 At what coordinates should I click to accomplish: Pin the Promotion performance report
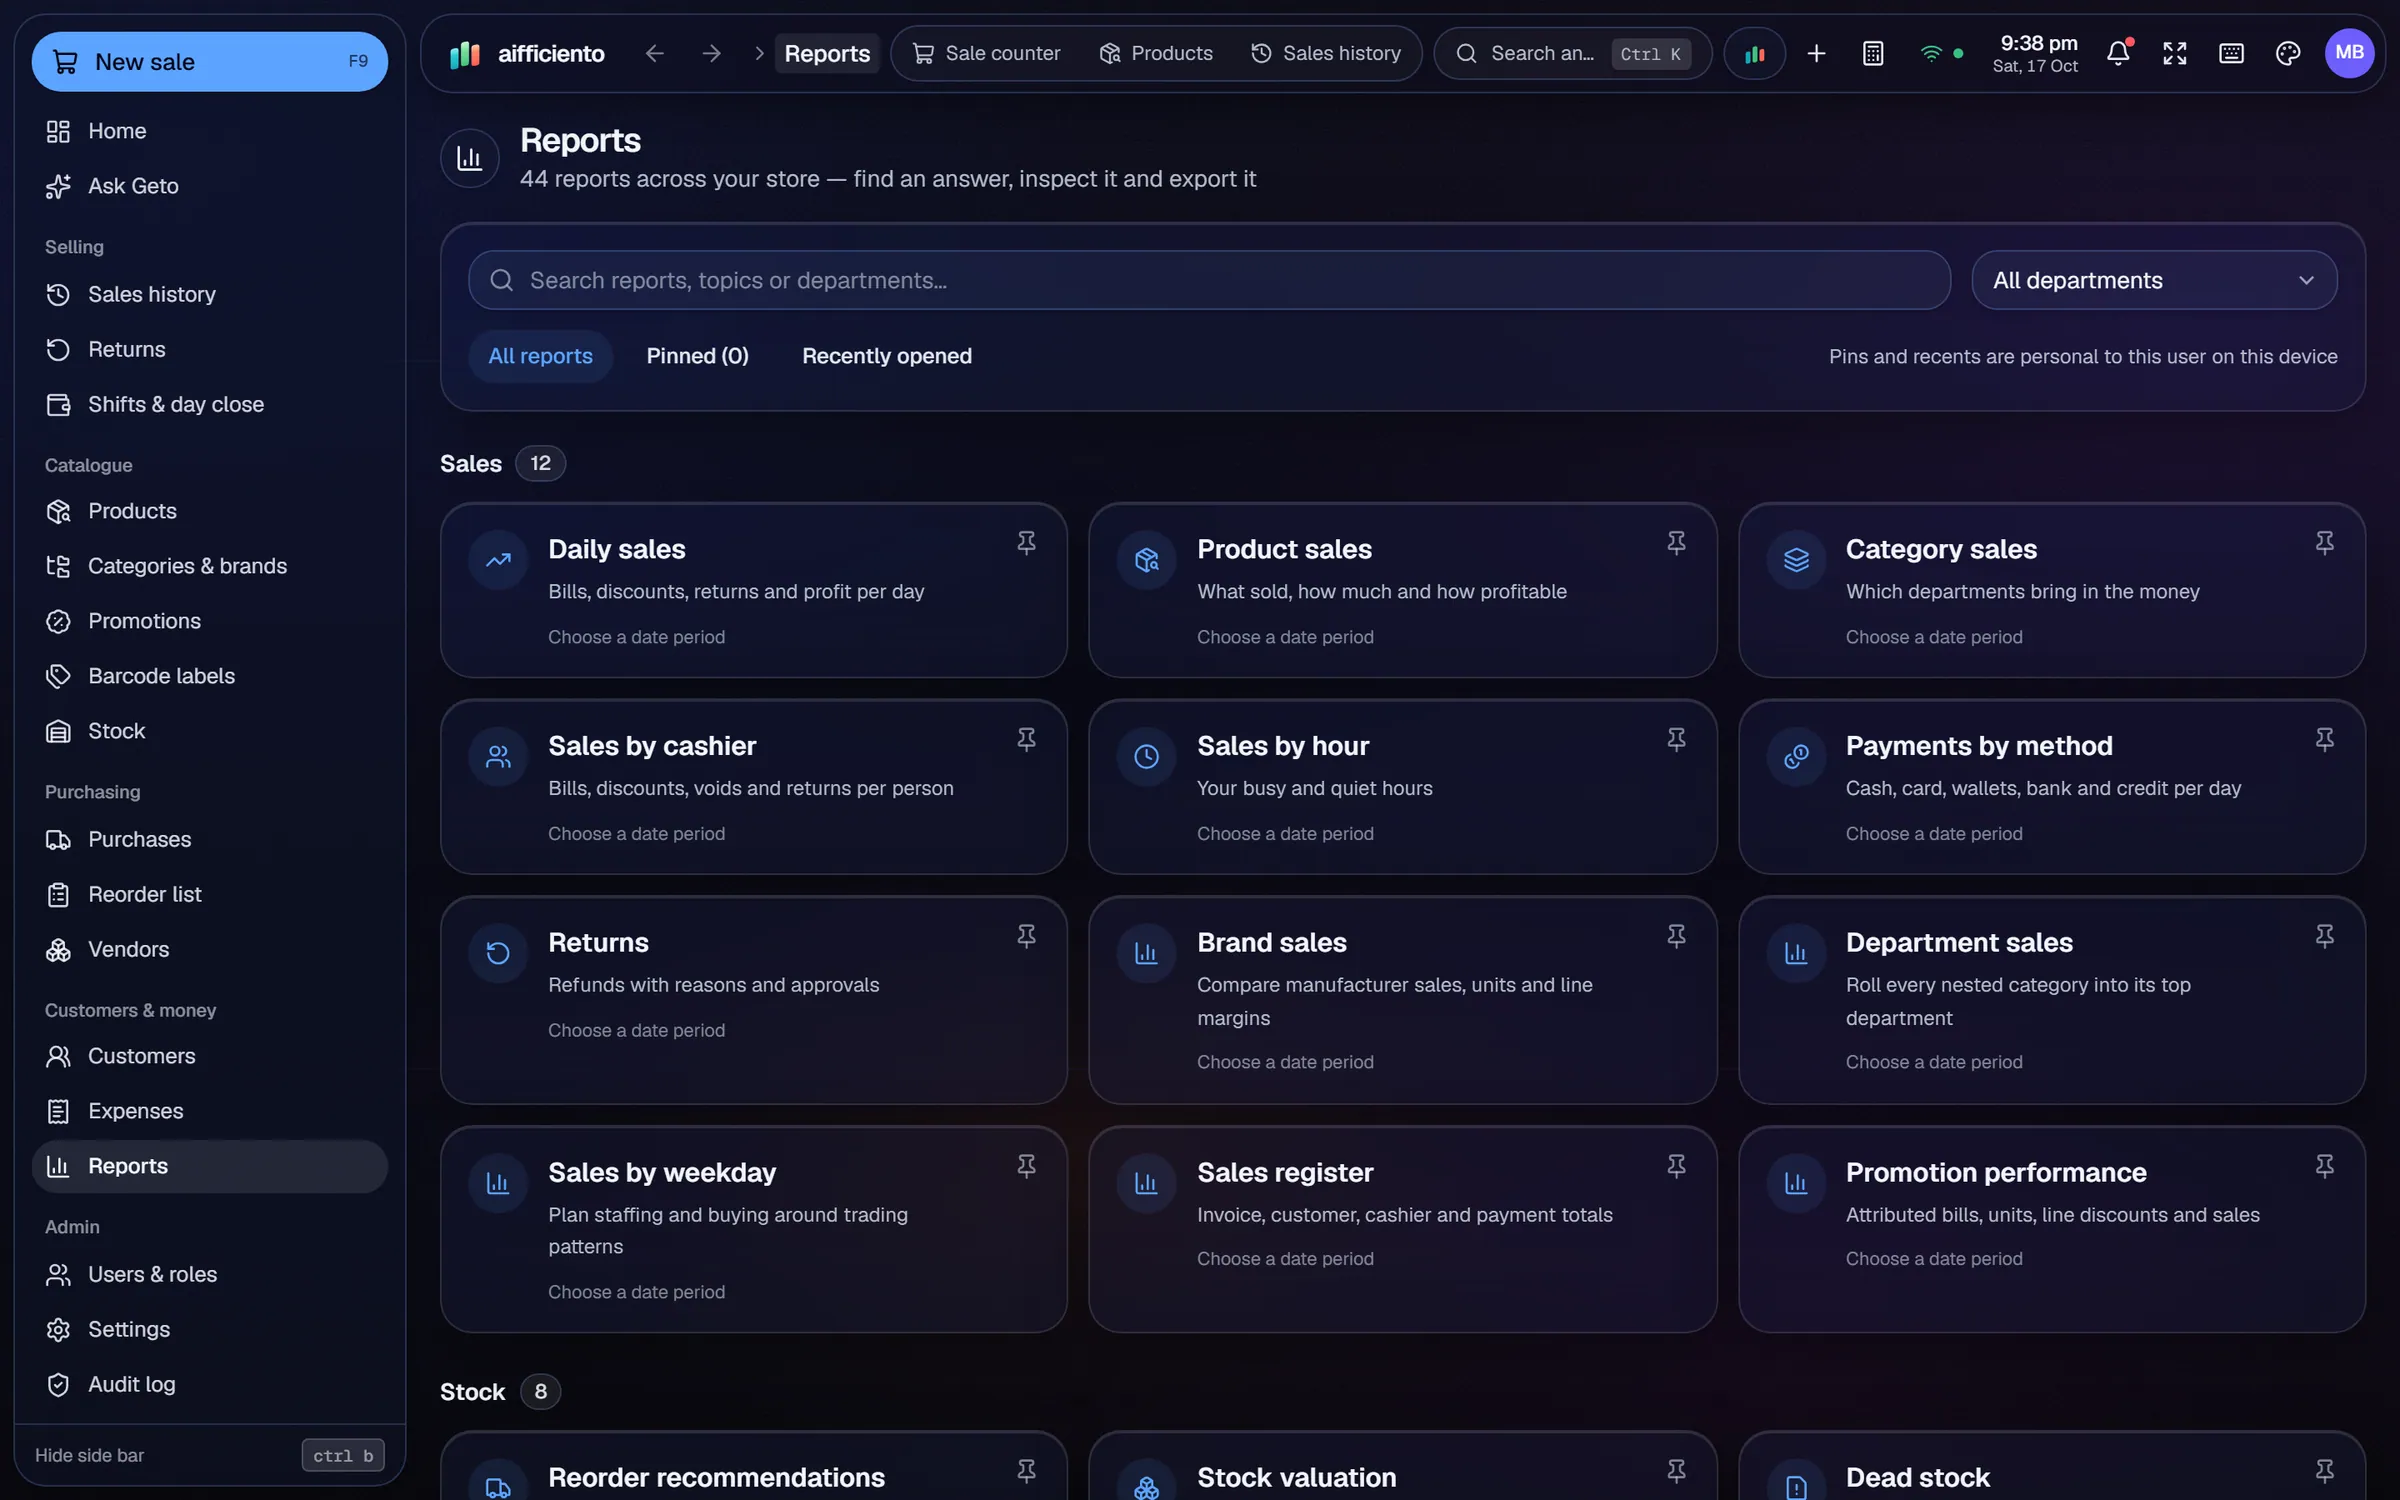(x=2324, y=1166)
